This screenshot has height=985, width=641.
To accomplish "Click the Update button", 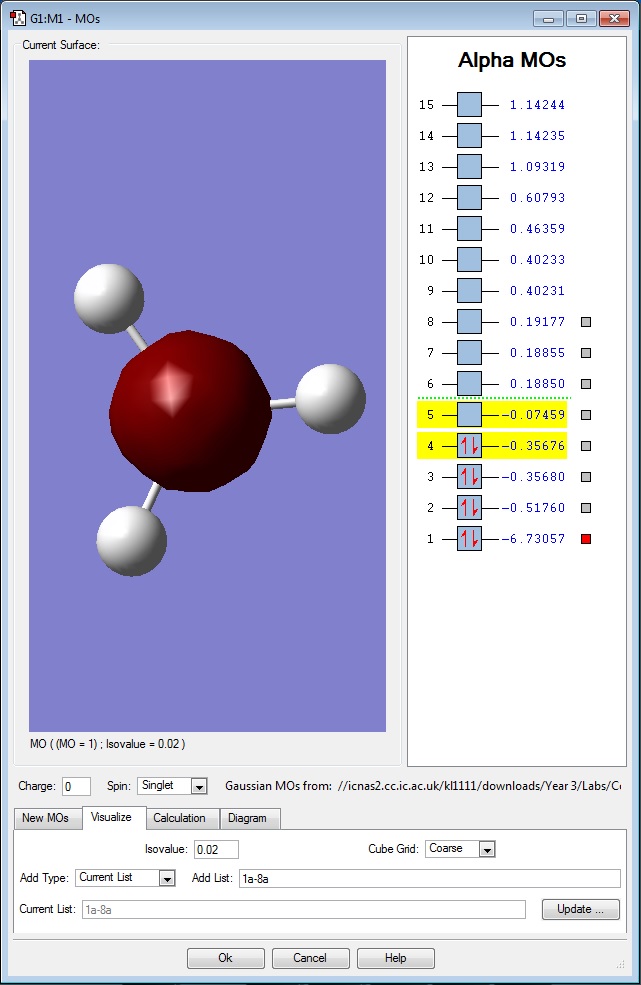I will [x=580, y=909].
